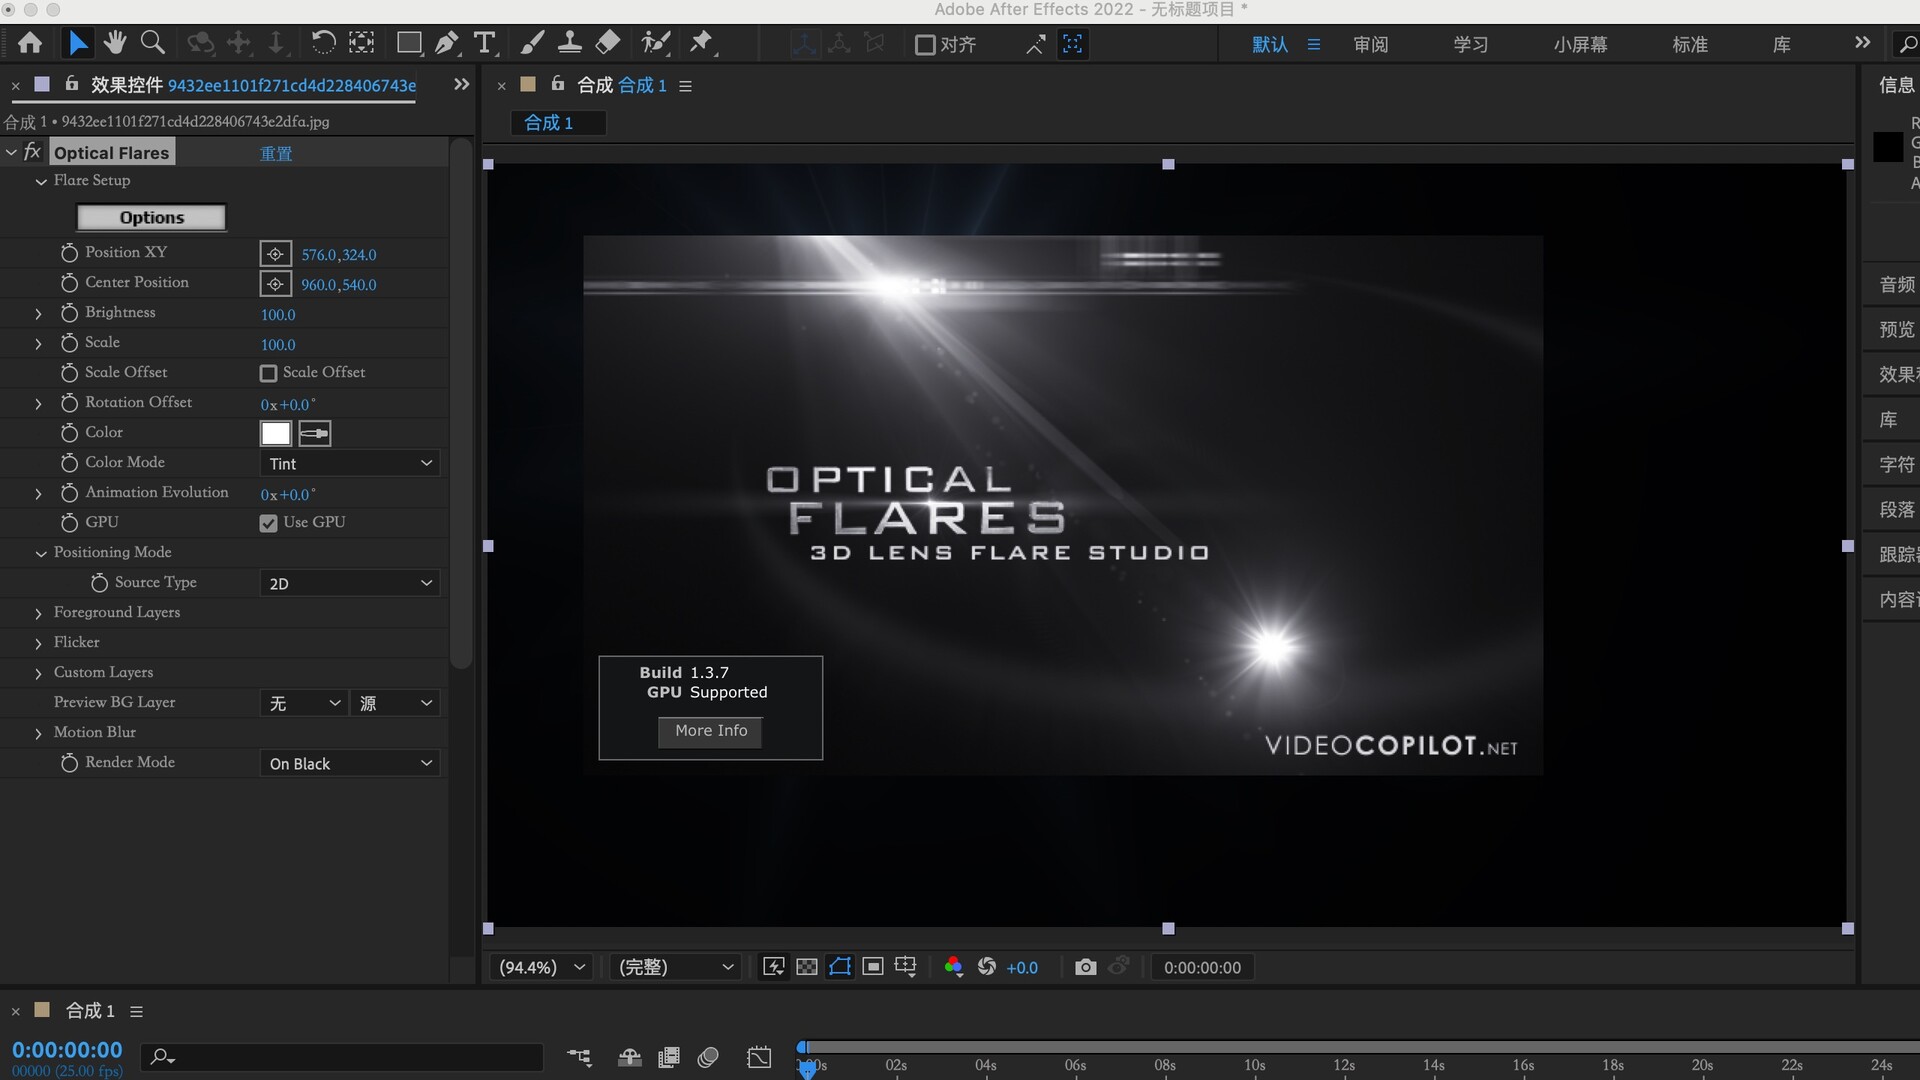This screenshot has height=1080, width=1920.
Task: Open the white Color swatch picker
Action: pyautogui.click(x=275, y=433)
